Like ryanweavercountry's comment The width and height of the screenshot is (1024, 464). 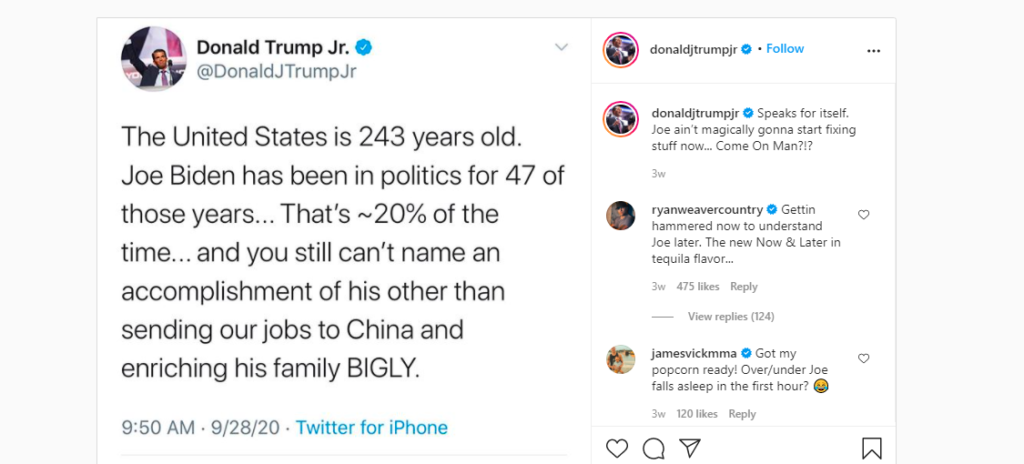[x=864, y=215]
